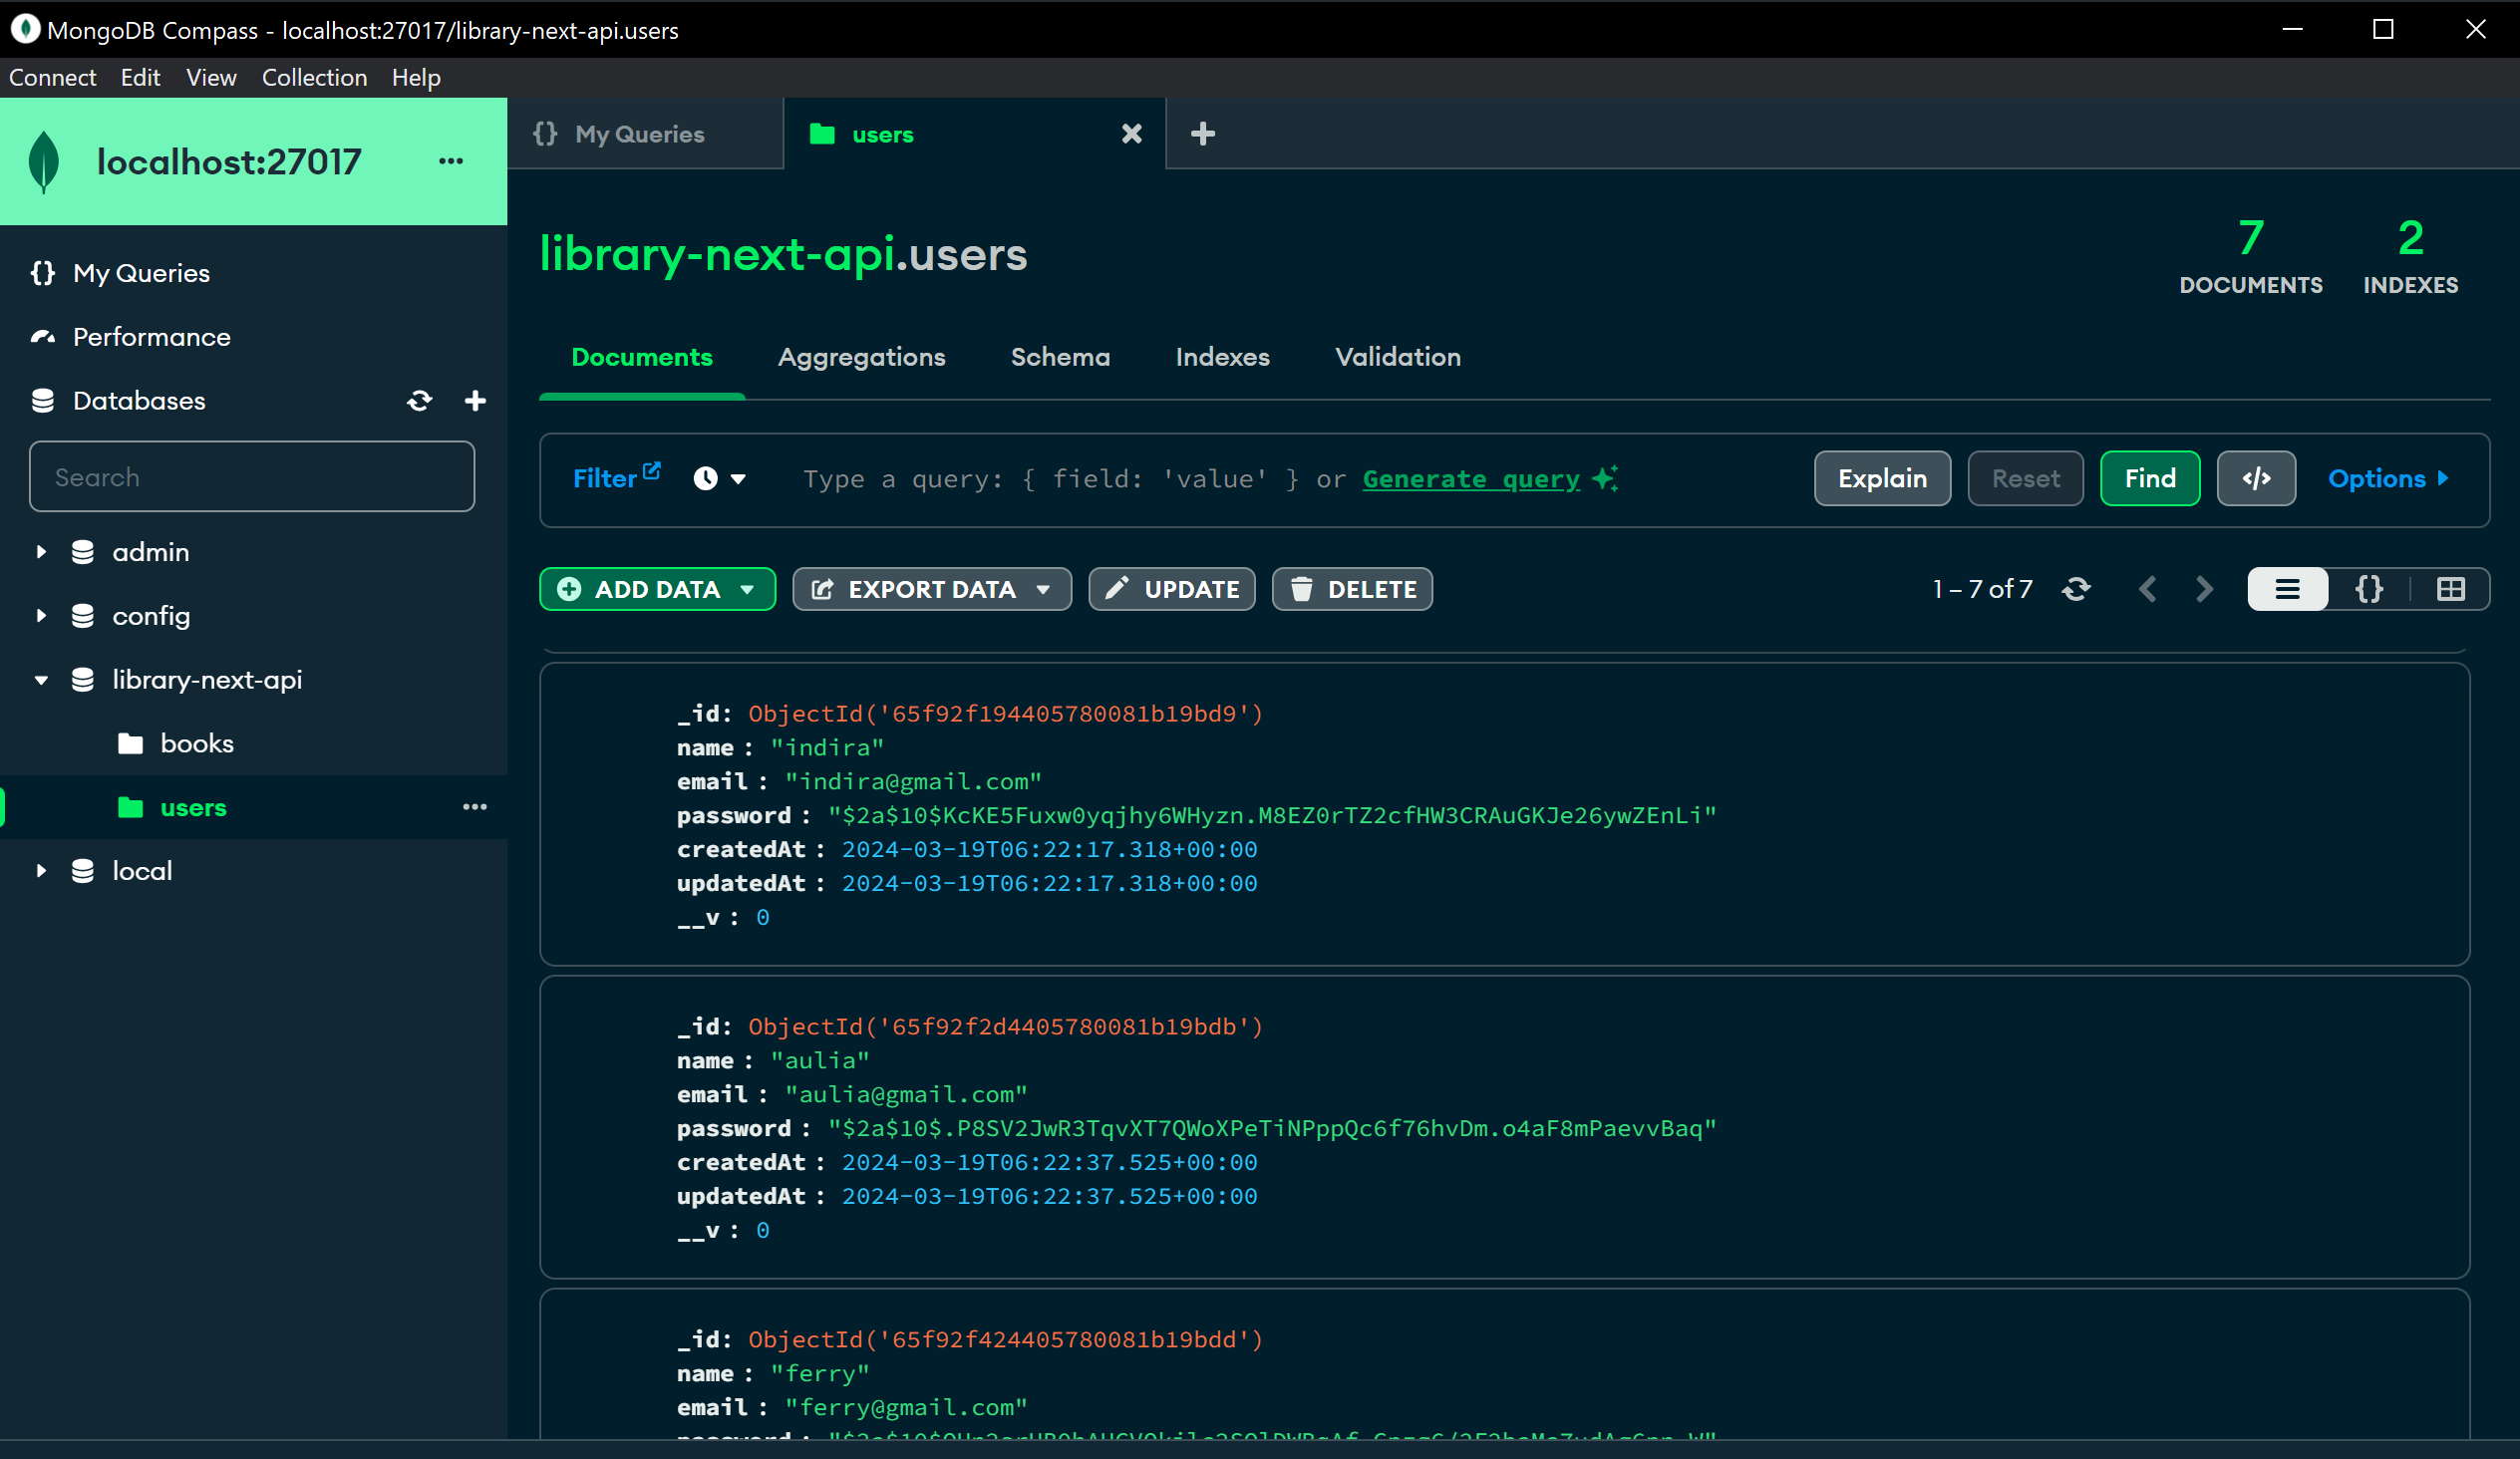
Task: Click the refresh databases icon in sidebar
Action: [x=419, y=401]
